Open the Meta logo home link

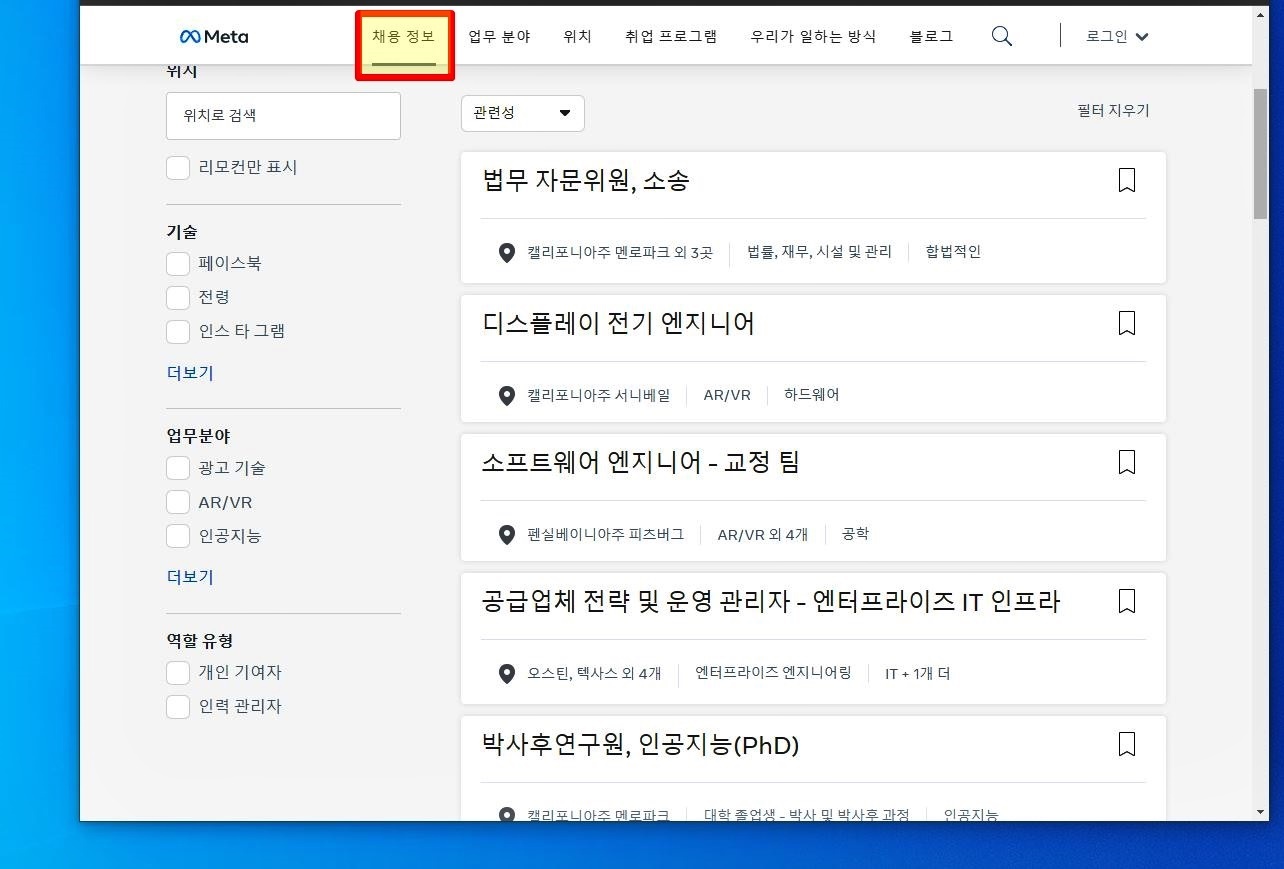point(214,37)
